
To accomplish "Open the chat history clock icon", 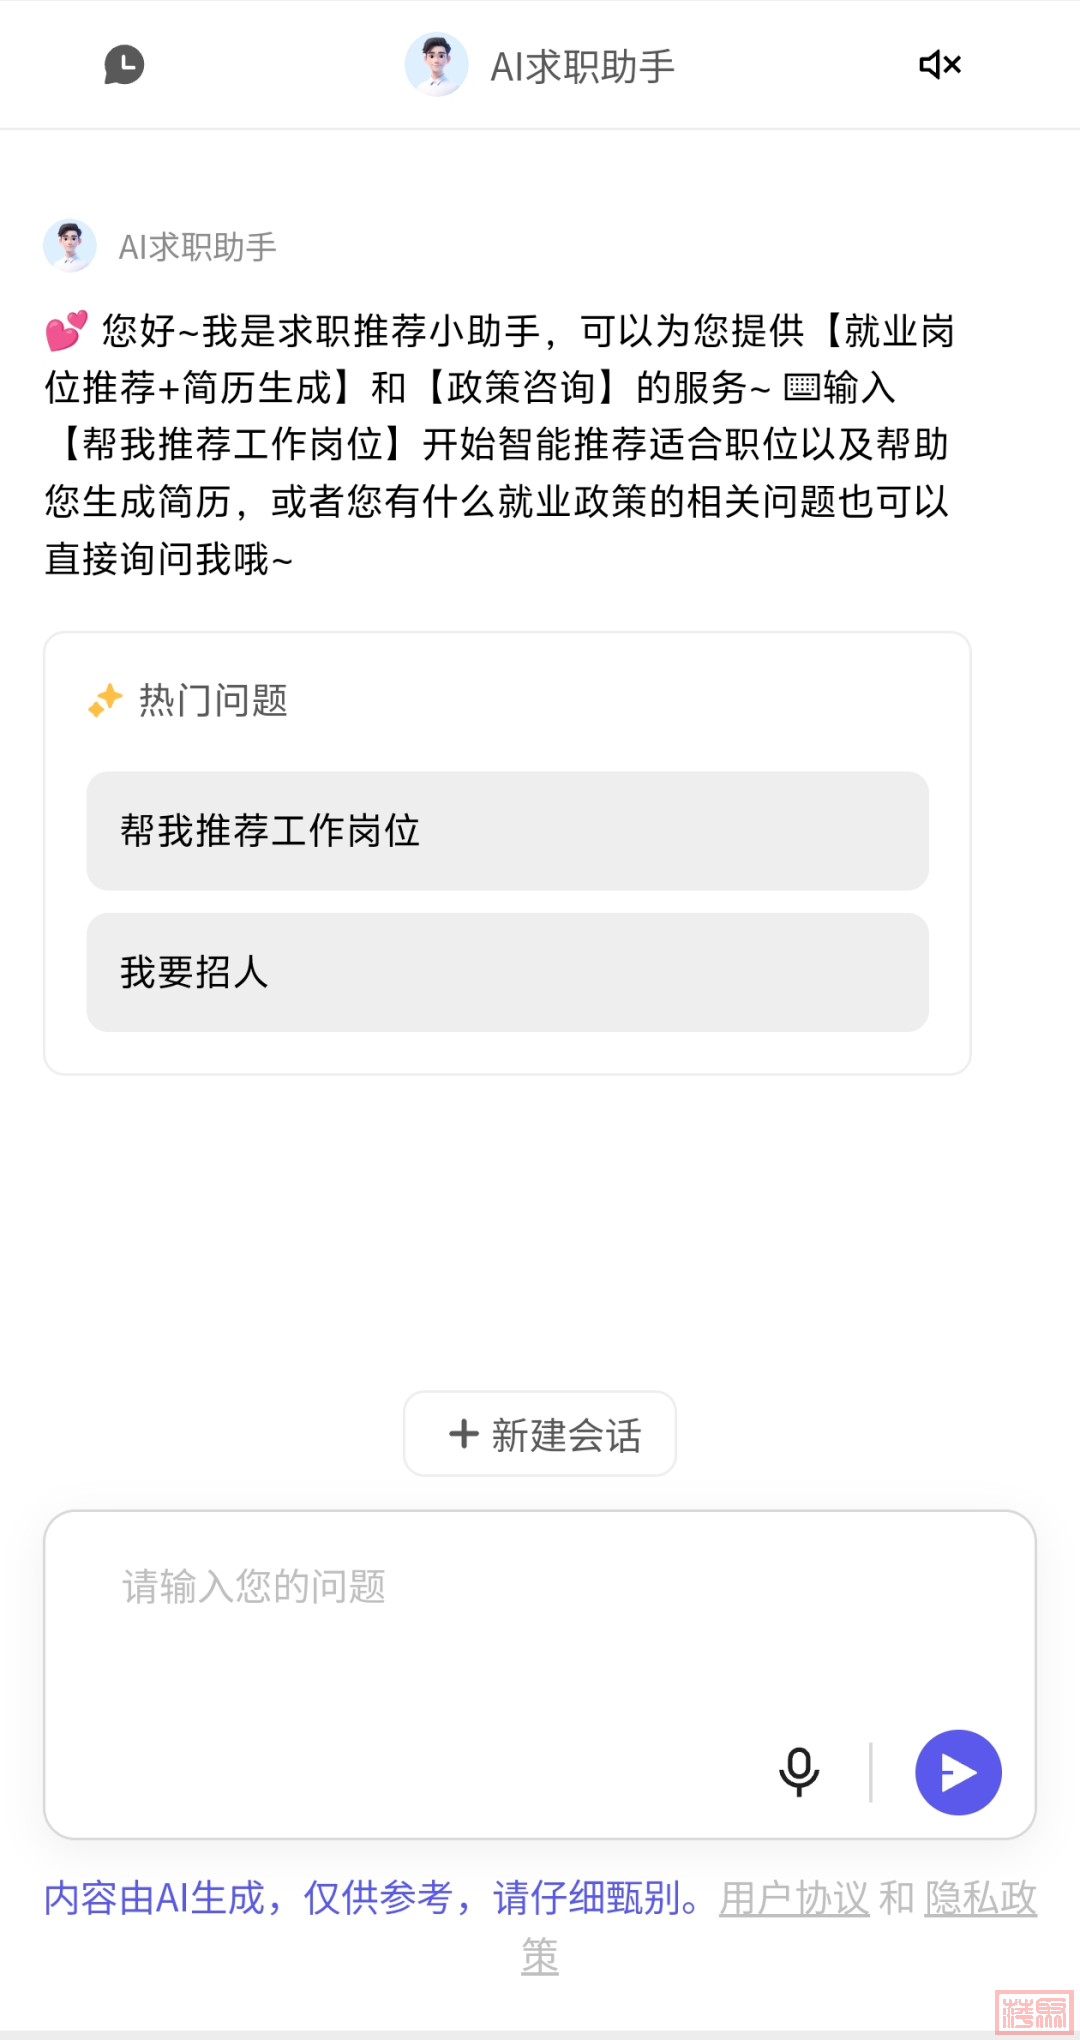I will (x=124, y=65).
